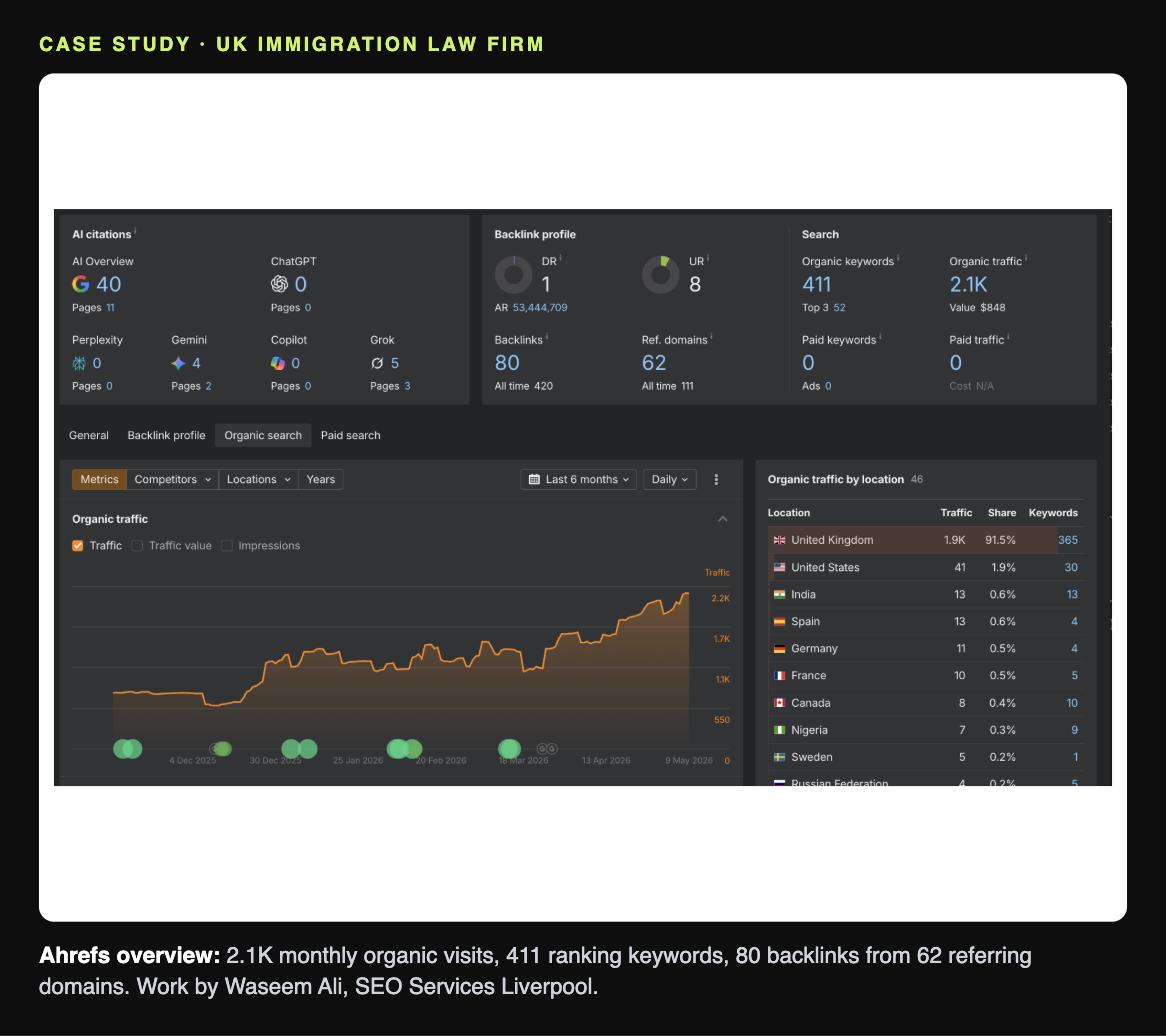
Task: Click the Grok logo icon
Action: click(377, 363)
